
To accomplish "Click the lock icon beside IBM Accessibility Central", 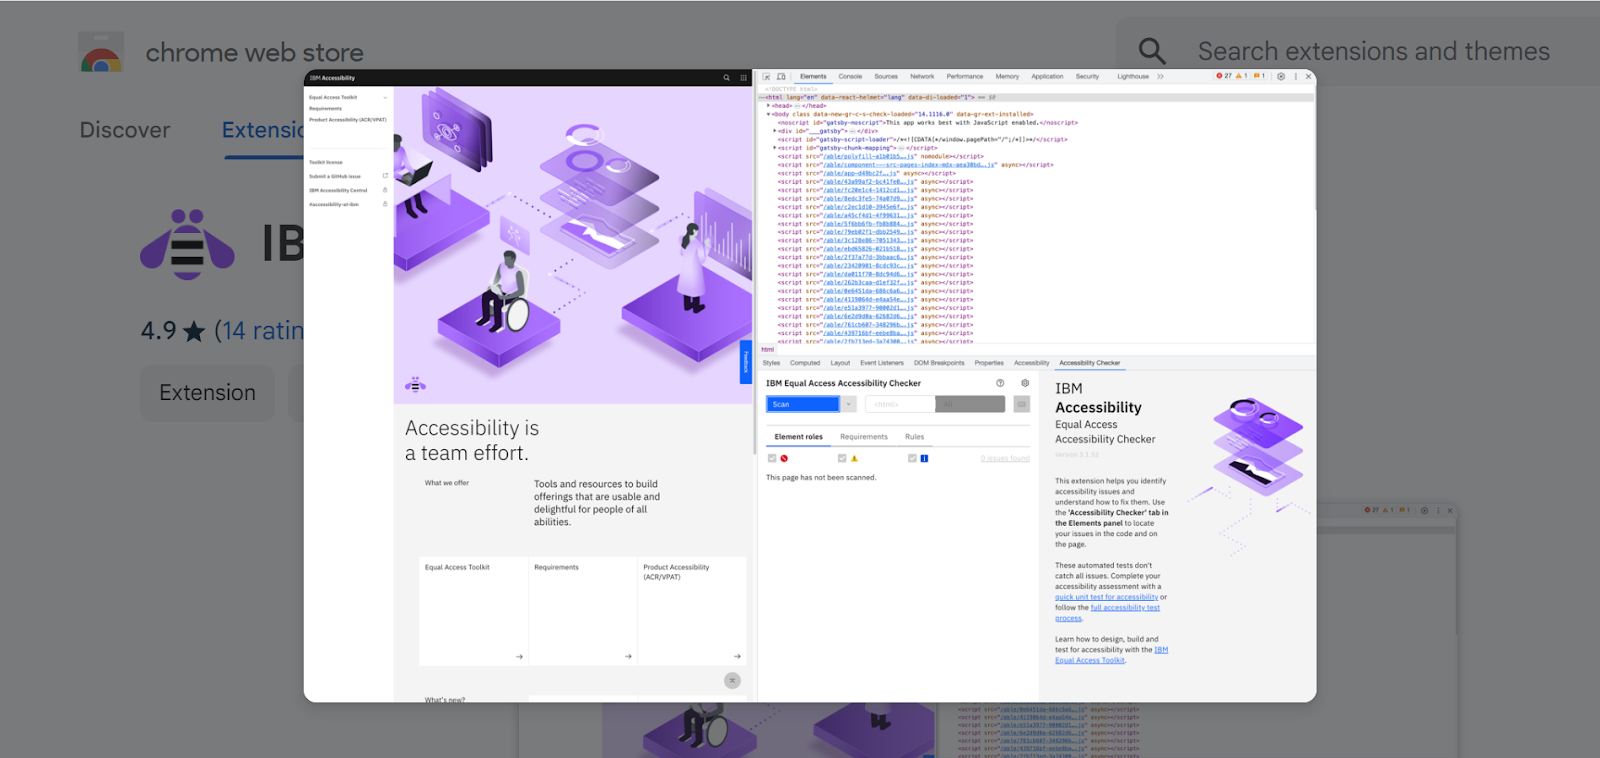I will [385, 190].
